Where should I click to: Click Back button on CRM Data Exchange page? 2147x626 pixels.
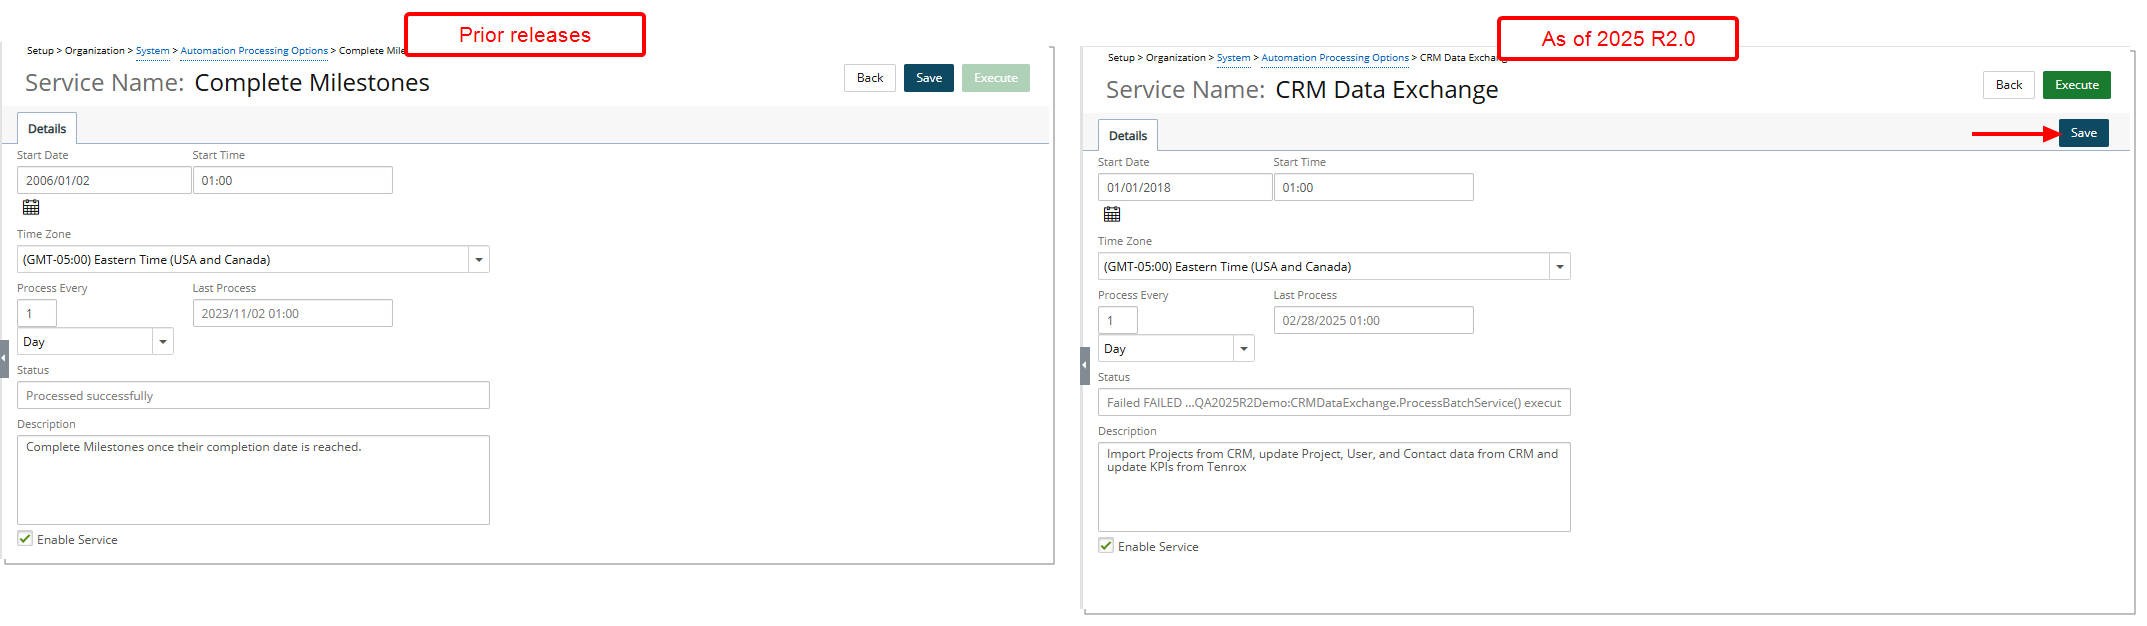click(2009, 85)
